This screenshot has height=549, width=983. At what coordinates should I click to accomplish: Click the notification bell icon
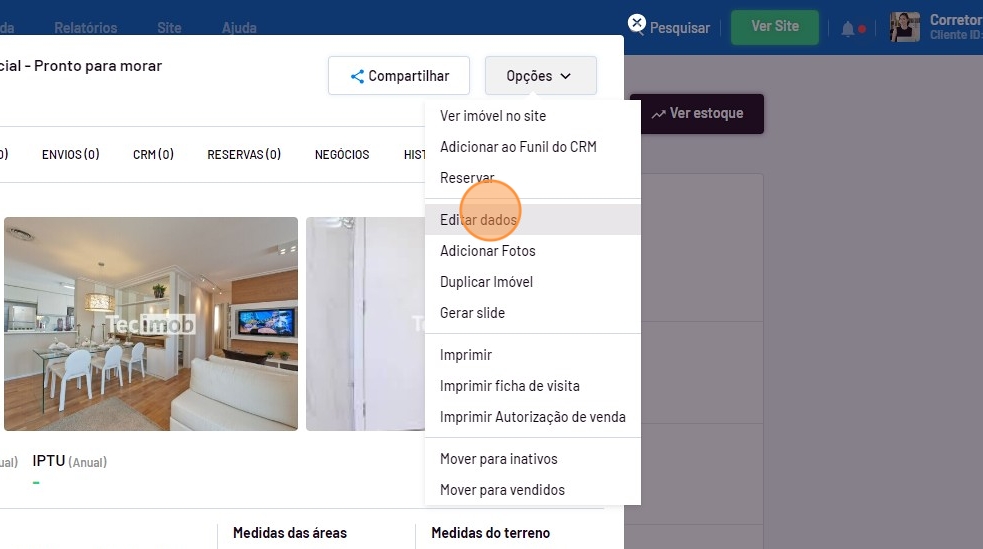[848, 29]
